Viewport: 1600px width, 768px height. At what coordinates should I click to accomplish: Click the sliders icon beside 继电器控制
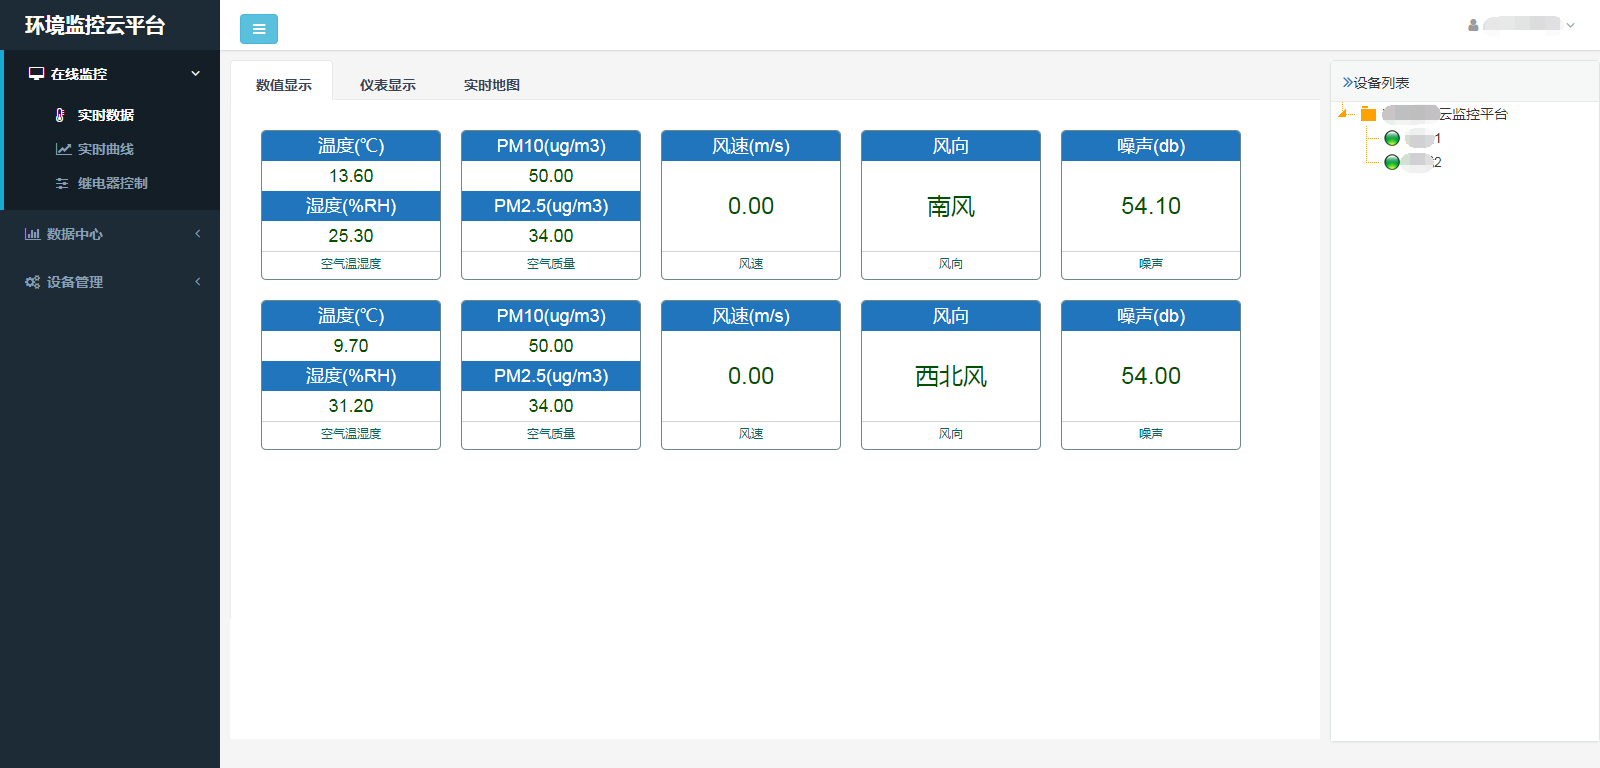click(x=62, y=183)
